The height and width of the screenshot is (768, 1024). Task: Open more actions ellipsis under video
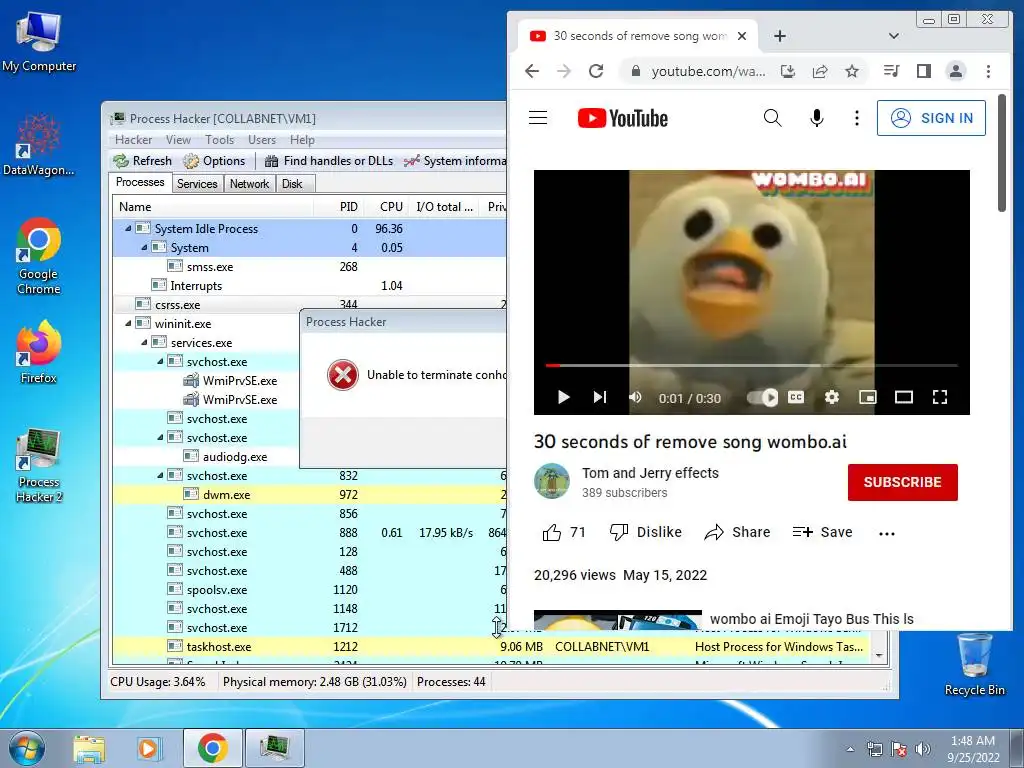886,534
